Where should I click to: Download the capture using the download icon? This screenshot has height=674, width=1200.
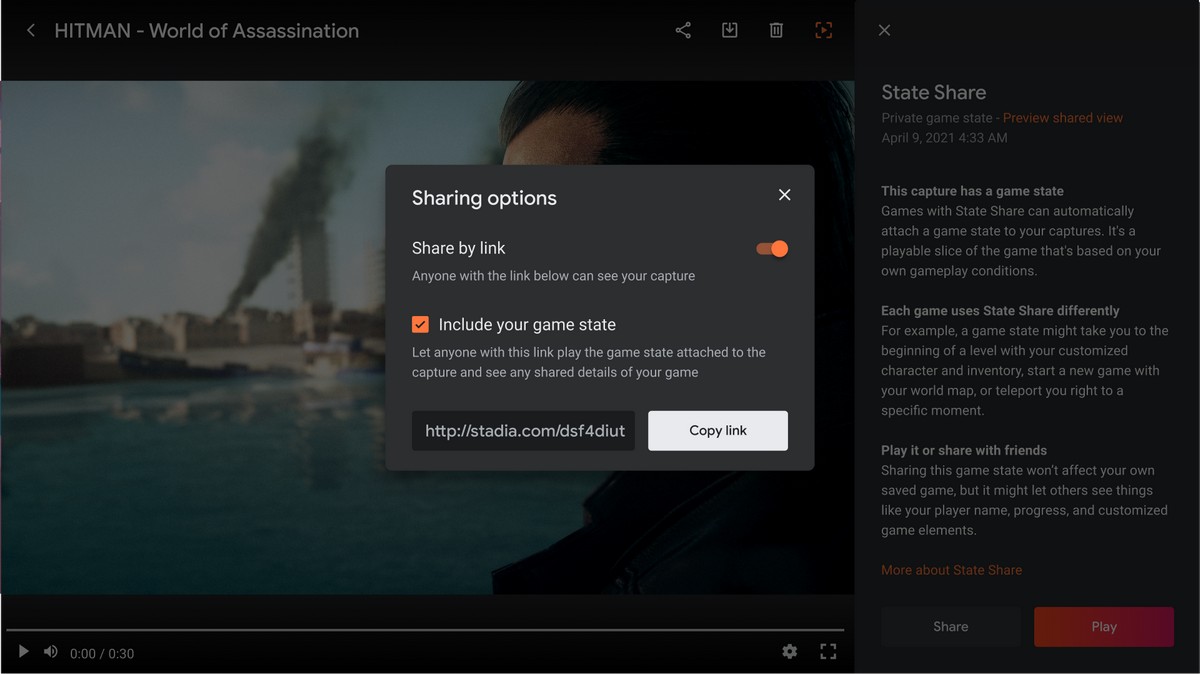tap(729, 30)
